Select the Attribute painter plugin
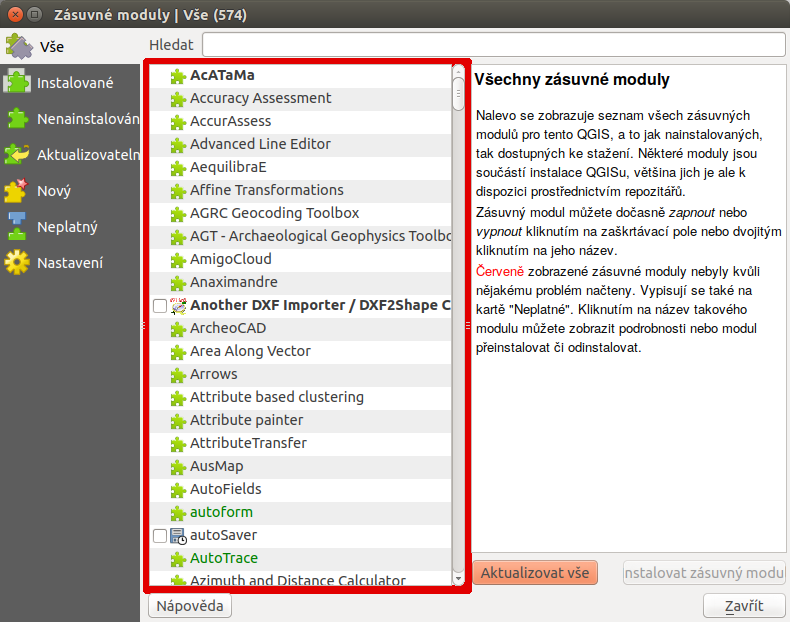The image size is (790, 622). point(300,421)
